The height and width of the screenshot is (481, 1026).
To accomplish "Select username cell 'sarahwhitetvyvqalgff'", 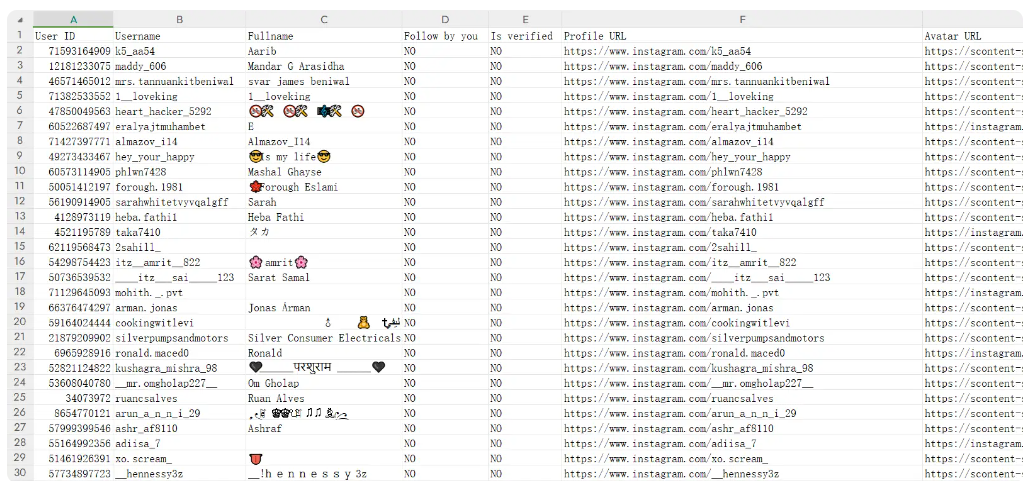I will tap(179, 202).
